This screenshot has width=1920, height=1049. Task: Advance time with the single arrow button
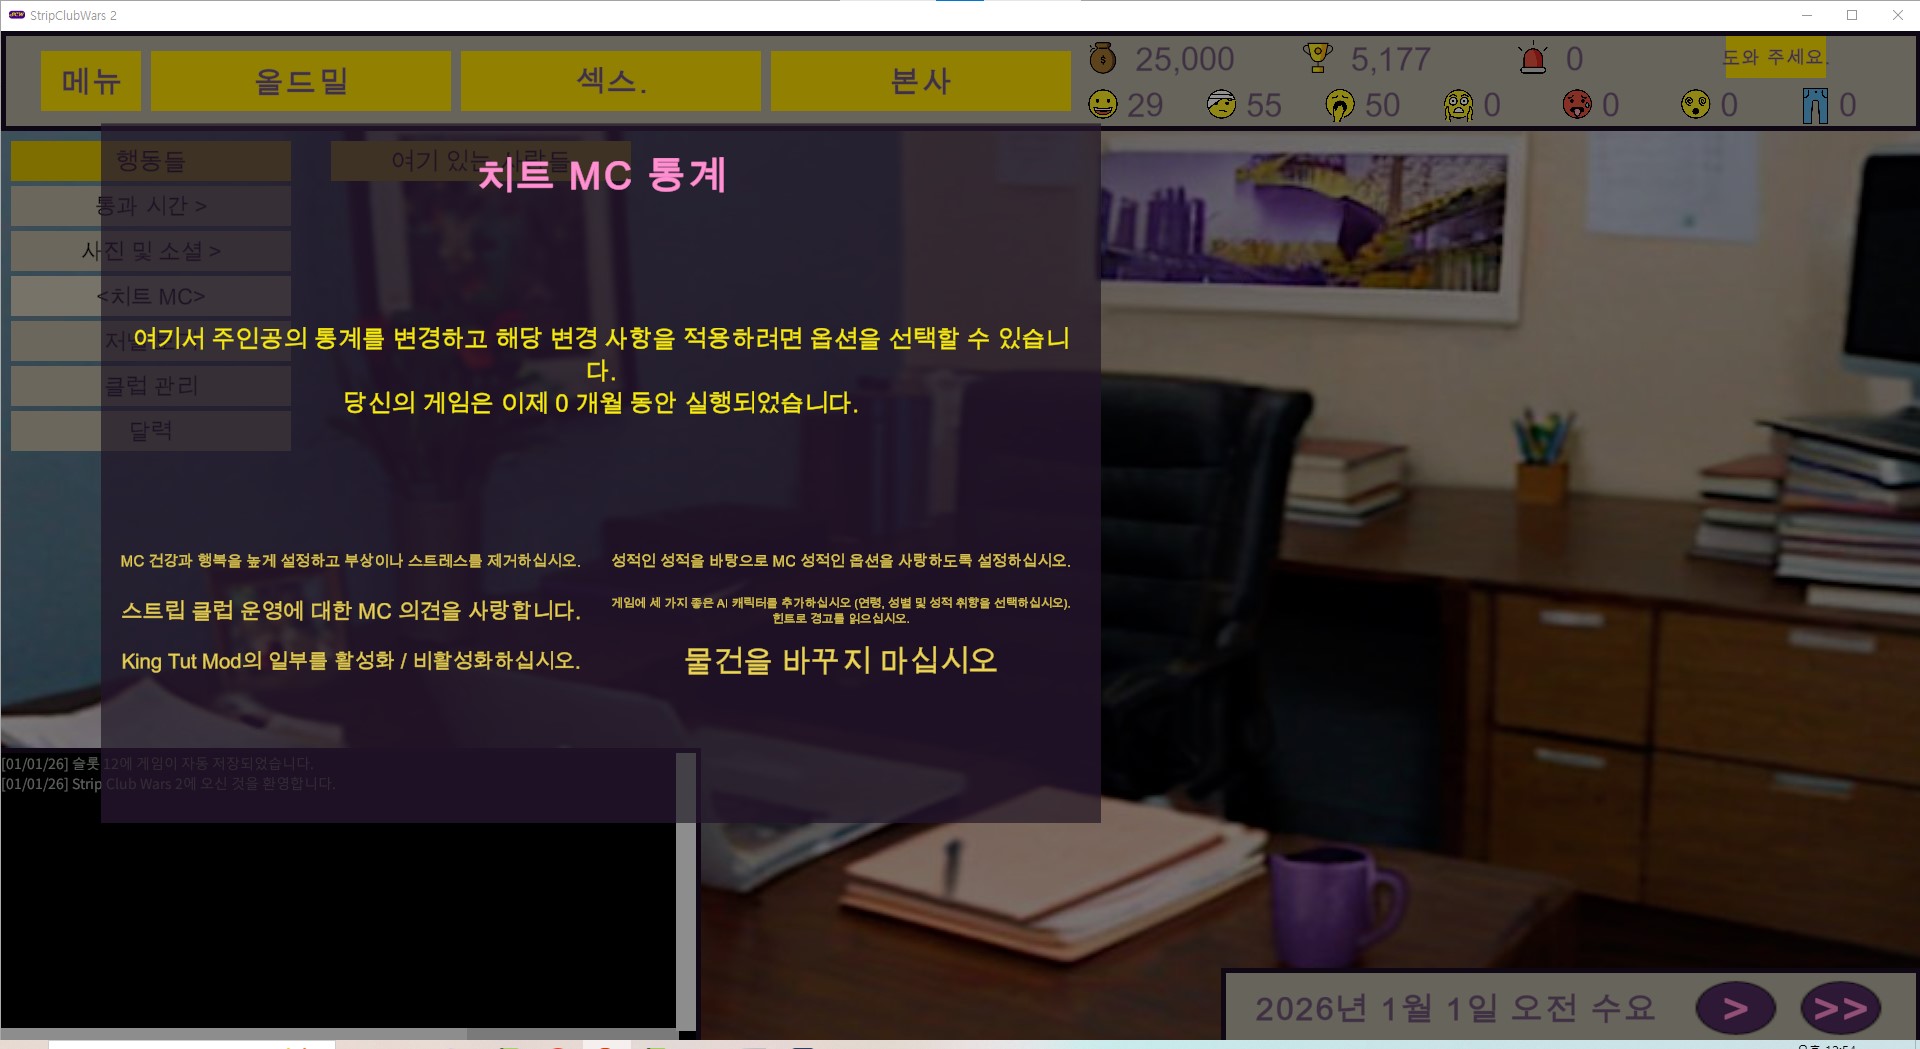(x=1736, y=1008)
